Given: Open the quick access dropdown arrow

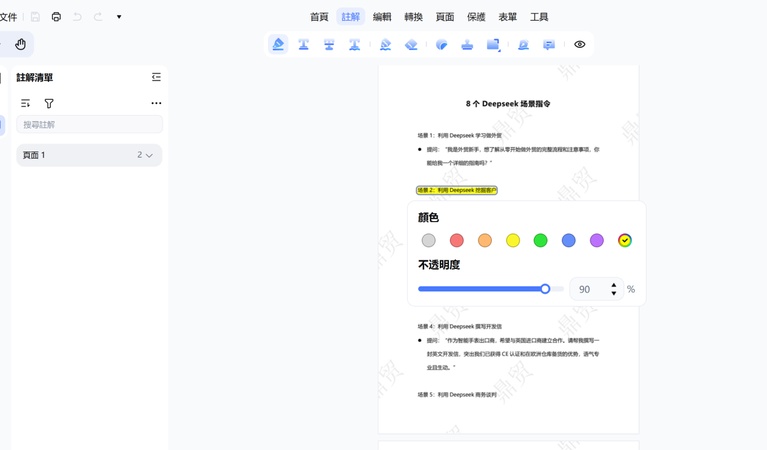Looking at the screenshot, I should (x=119, y=17).
